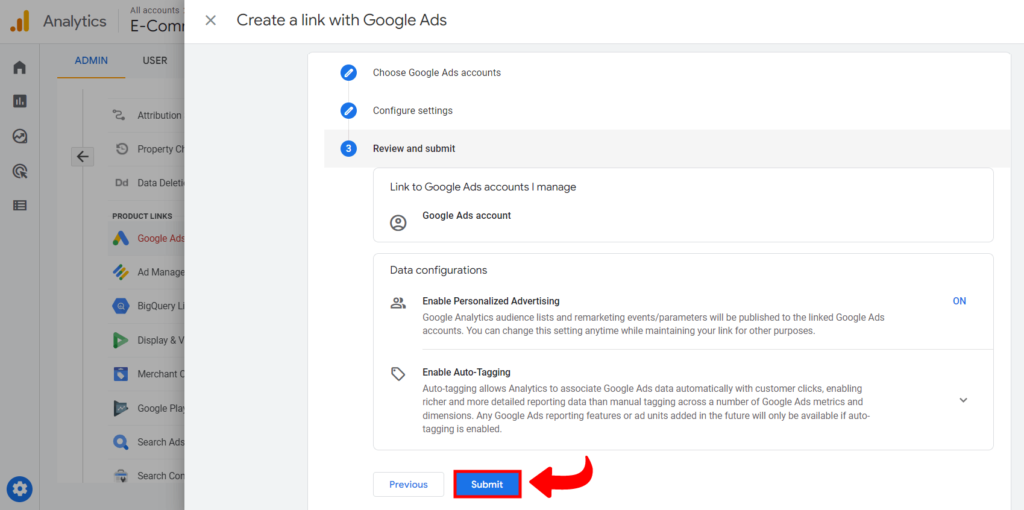
Task: Open Configure table icon in sidebar
Action: pyautogui.click(x=19, y=205)
